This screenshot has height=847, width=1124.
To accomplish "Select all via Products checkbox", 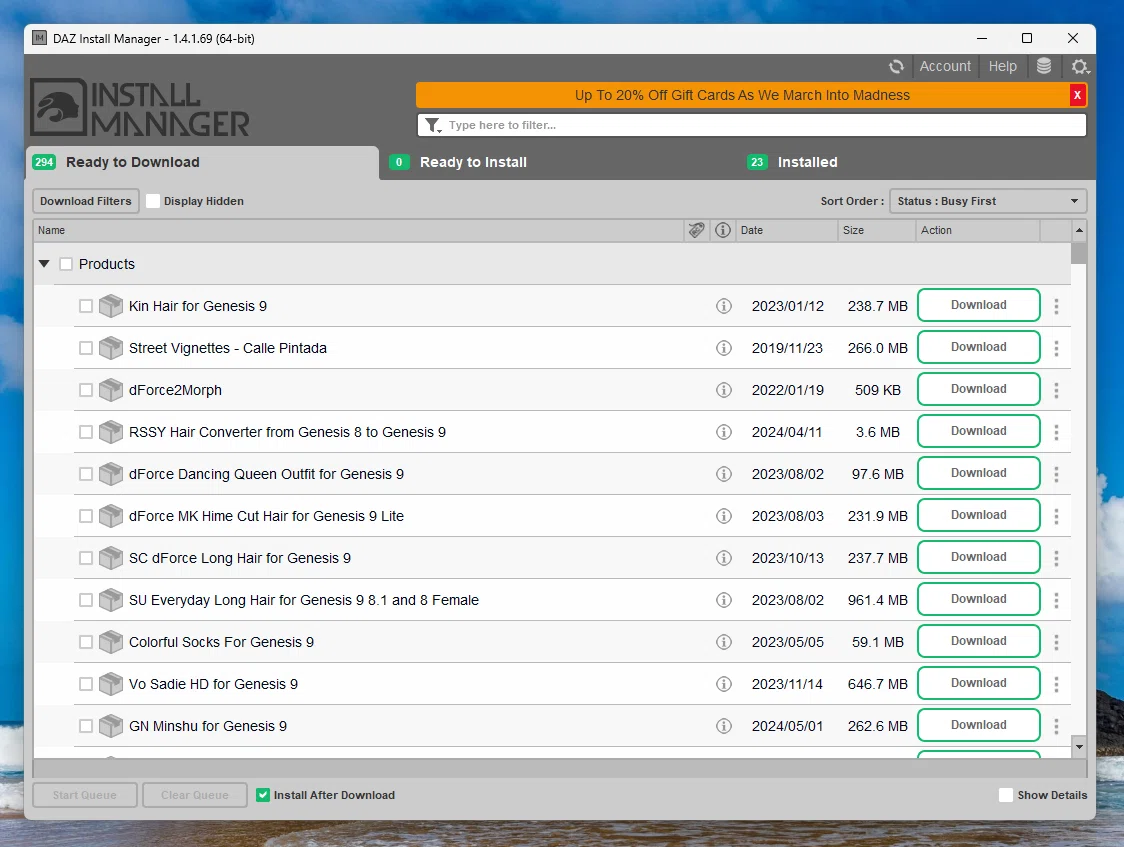I will tap(66, 264).
